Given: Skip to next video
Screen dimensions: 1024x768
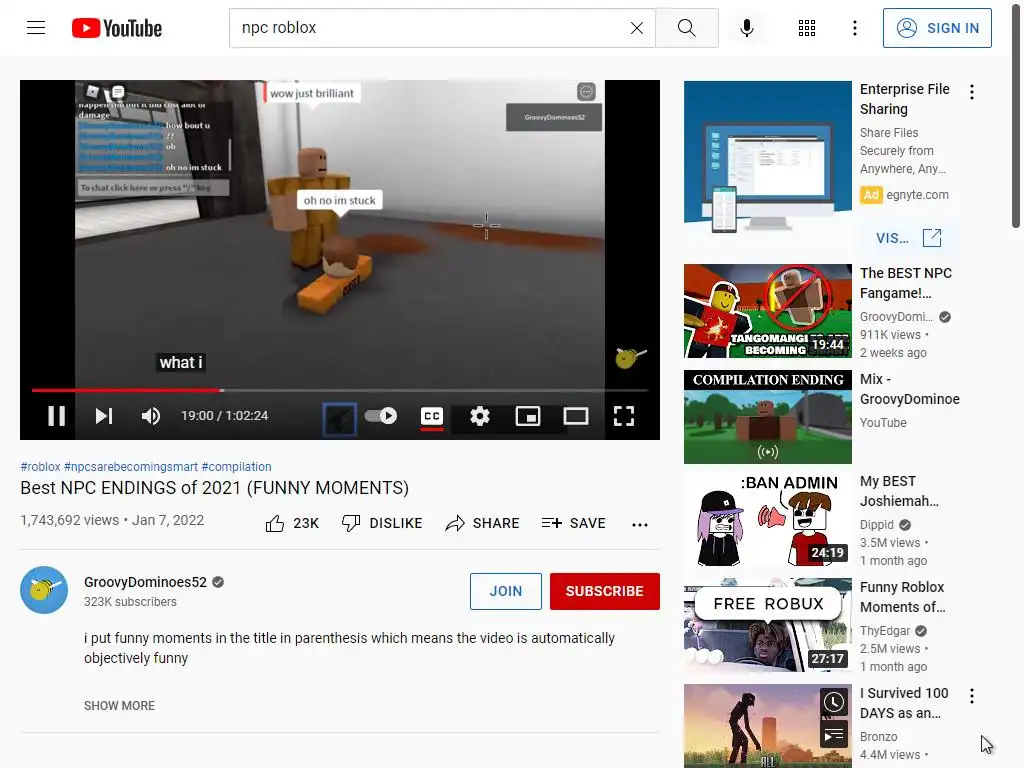Looking at the screenshot, I should (104, 416).
